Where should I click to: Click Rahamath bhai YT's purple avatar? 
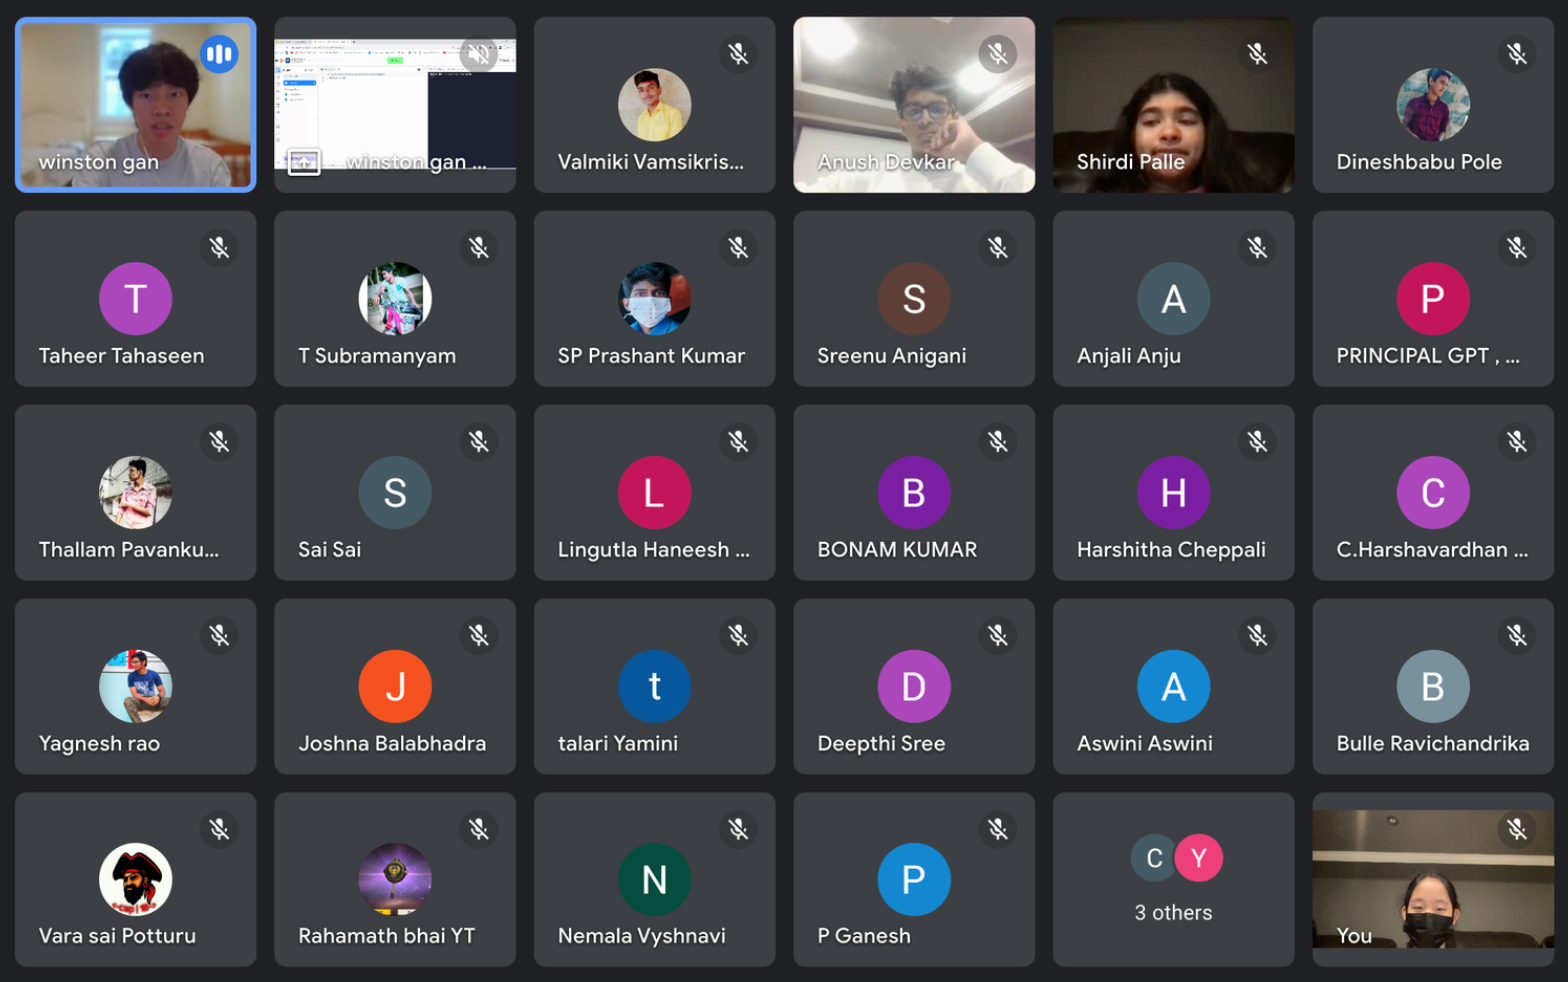pos(395,880)
